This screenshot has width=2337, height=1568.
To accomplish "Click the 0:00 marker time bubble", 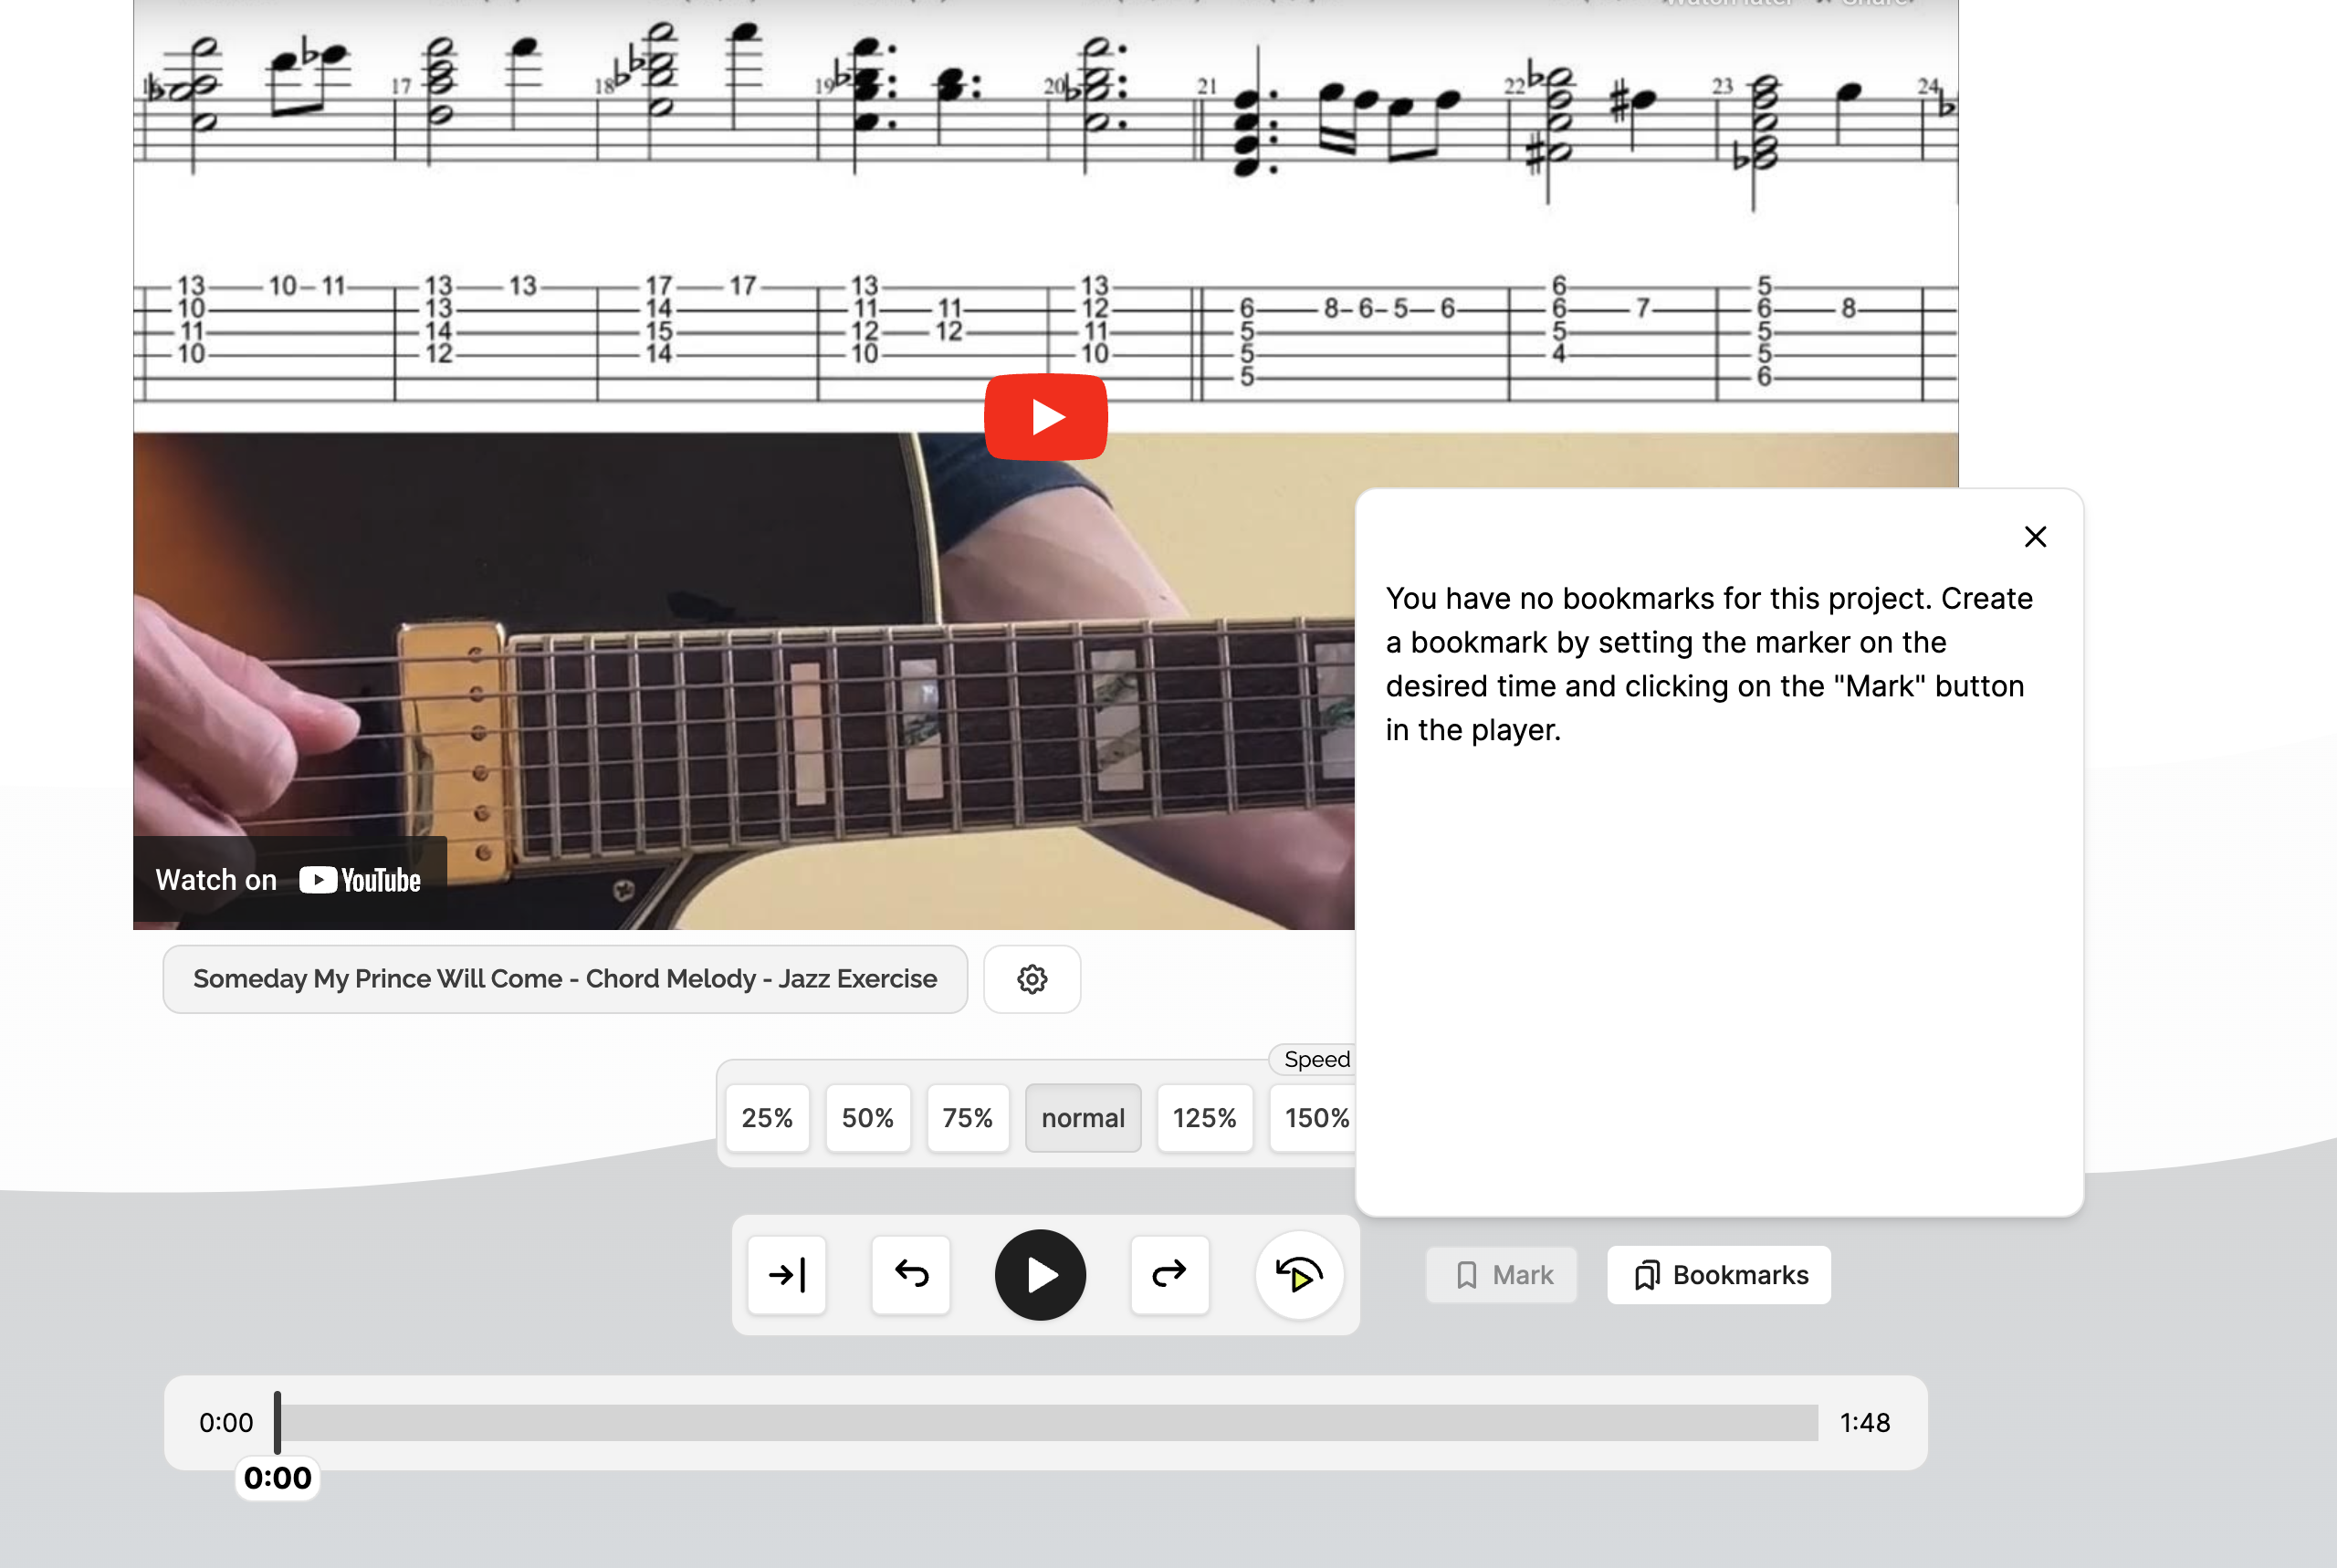I will coord(277,1478).
